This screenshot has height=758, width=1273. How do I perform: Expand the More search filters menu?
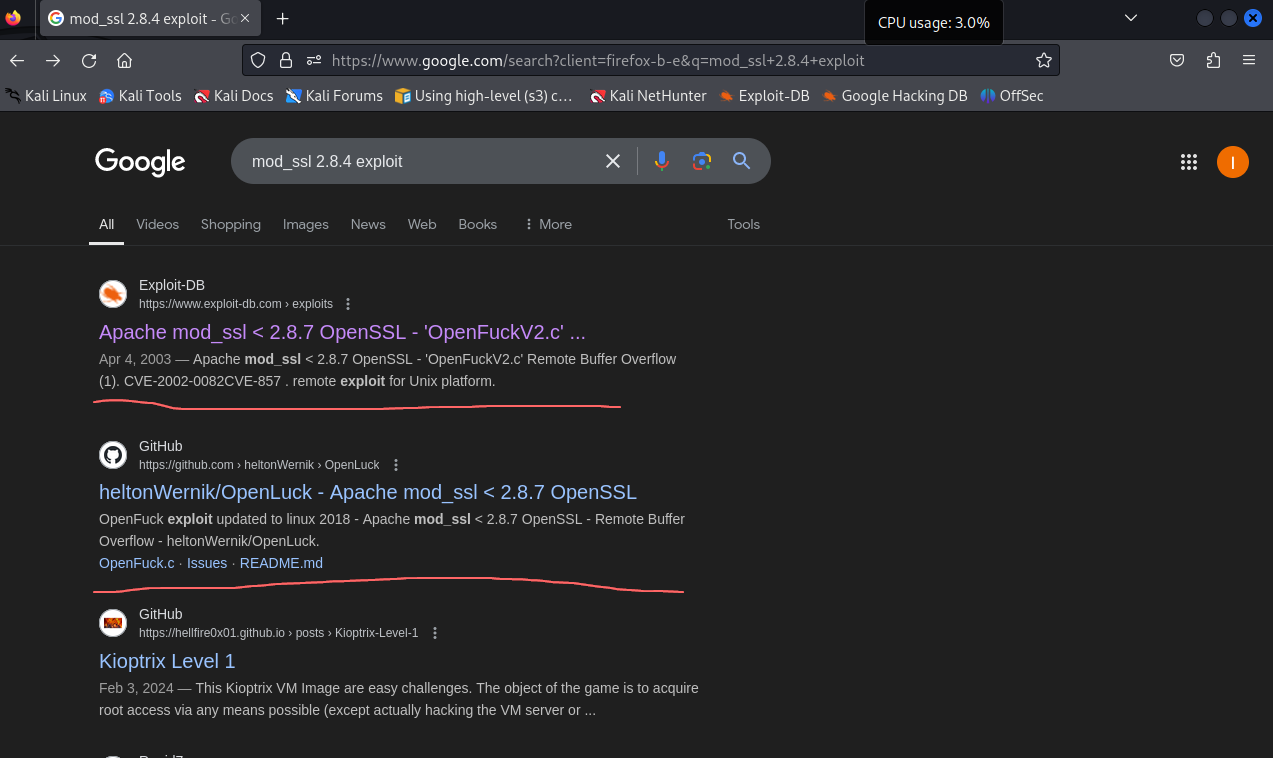pos(547,224)
